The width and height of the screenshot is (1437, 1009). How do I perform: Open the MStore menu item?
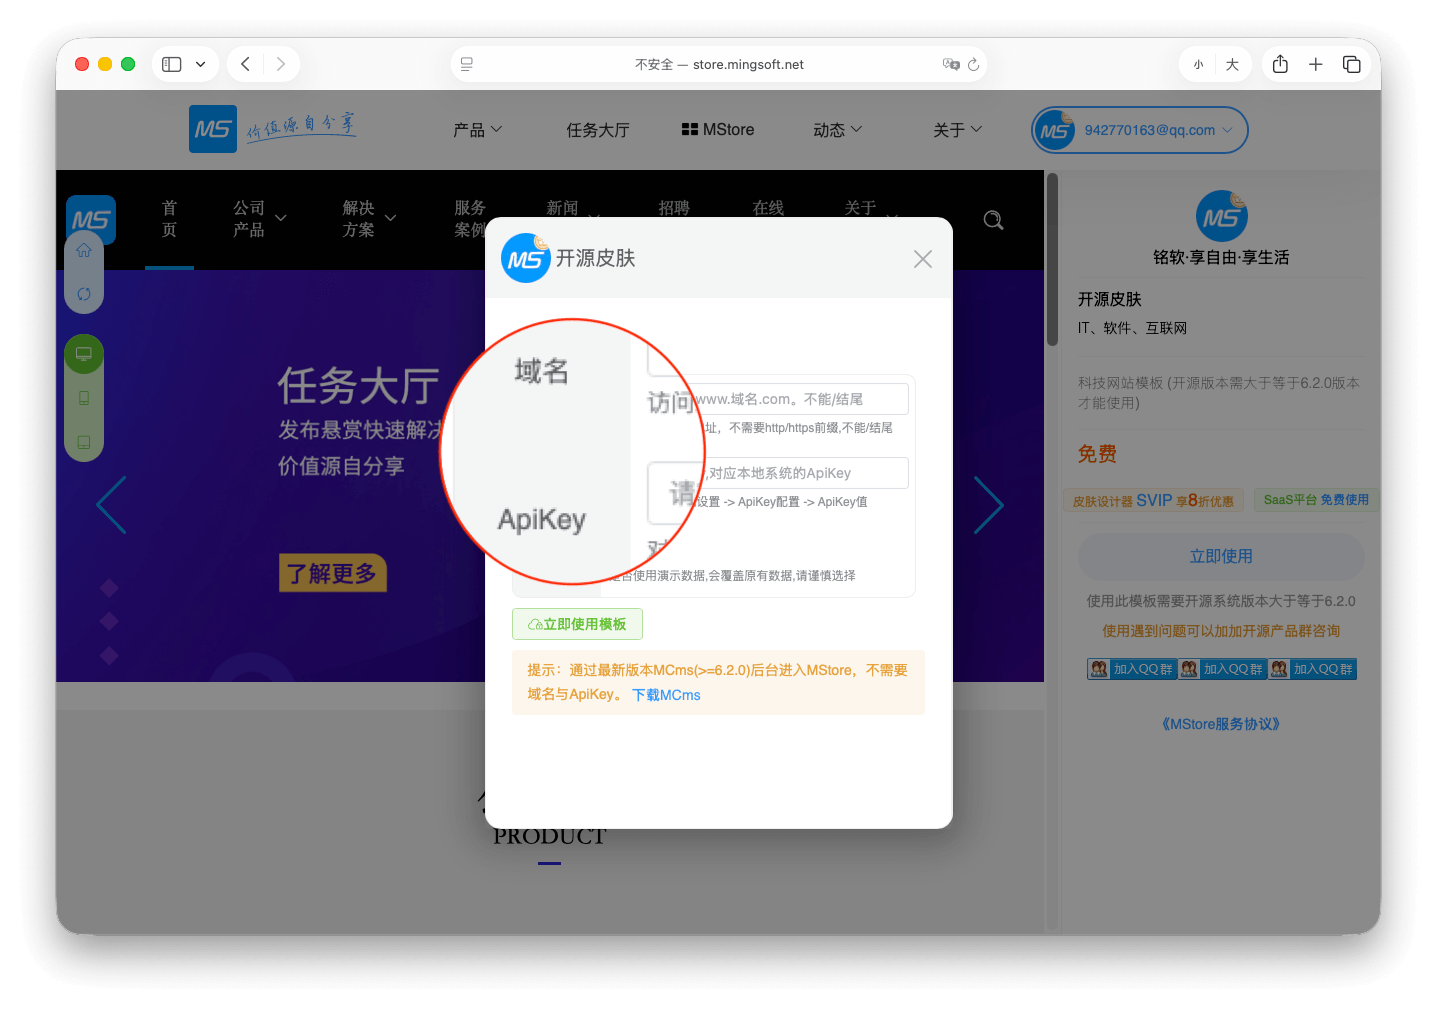718,130
